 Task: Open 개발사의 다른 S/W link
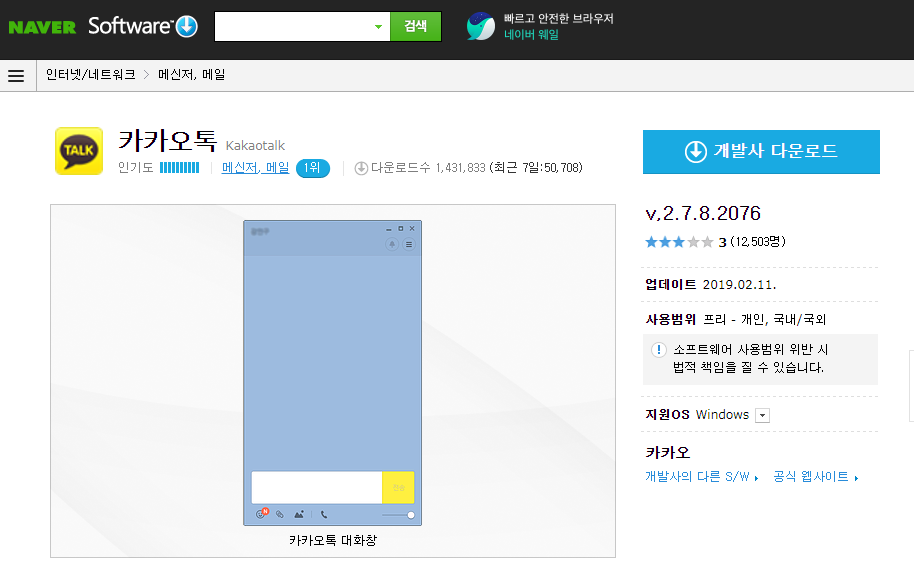pyautogui.click(x=702, y=477)
